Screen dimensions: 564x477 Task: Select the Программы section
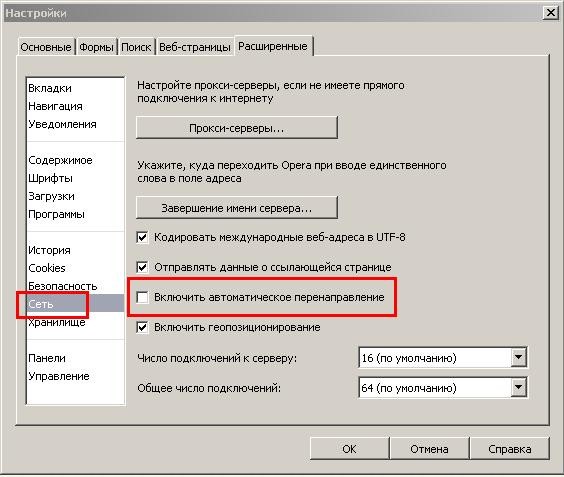(56, 214)
